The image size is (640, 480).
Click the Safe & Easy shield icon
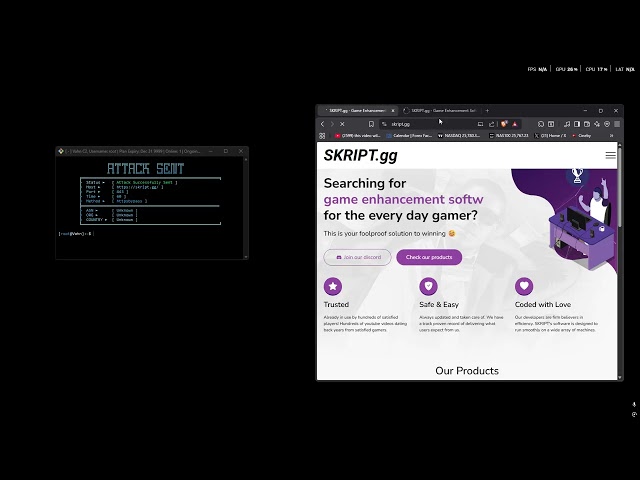pyautogui.click(x=429, y=286)
